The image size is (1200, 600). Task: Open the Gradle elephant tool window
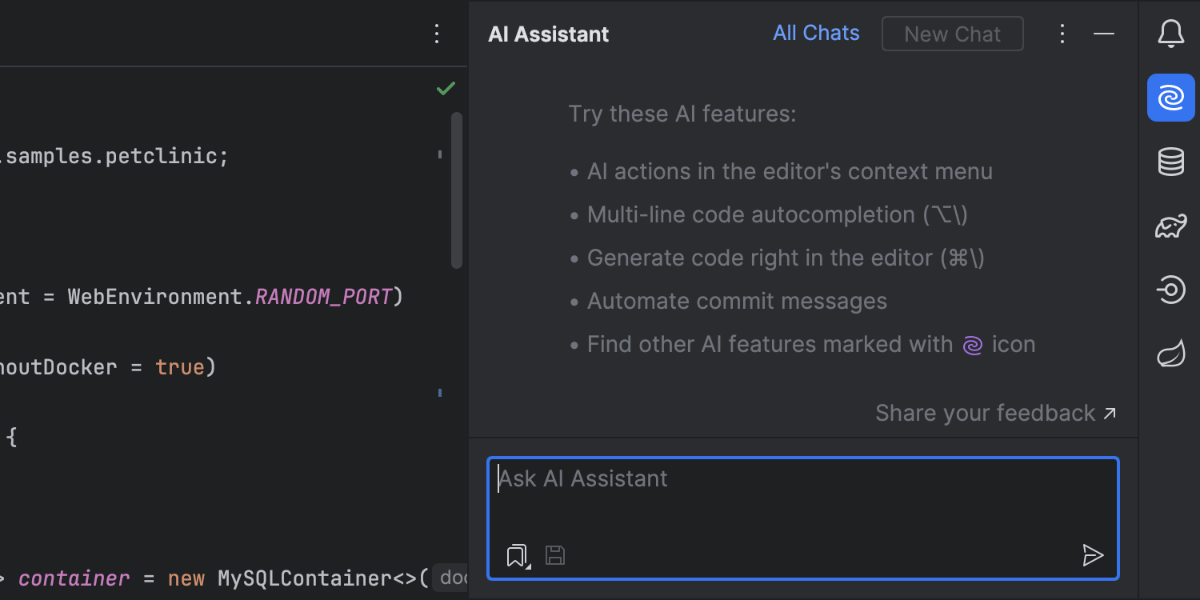(1170, 227)
